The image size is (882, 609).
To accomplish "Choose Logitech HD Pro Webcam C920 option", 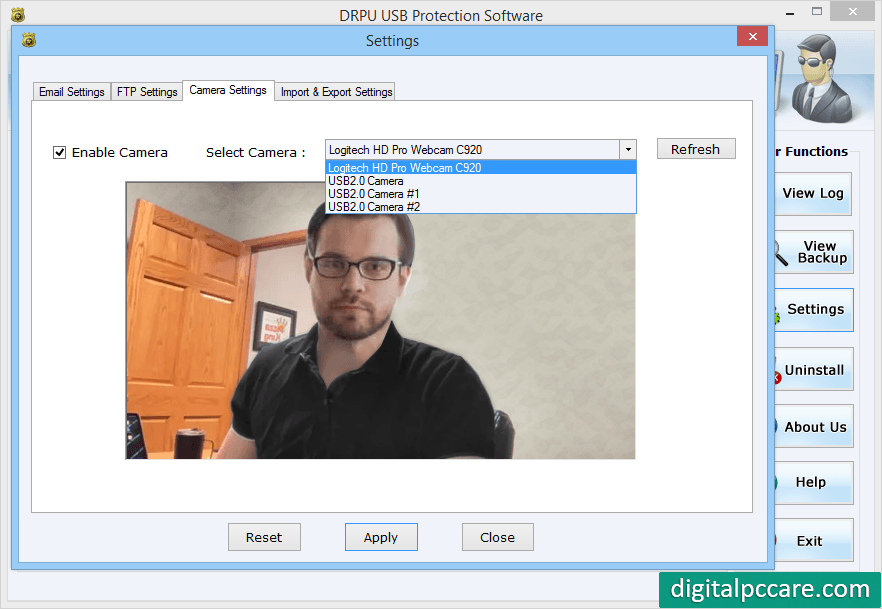I will click(481, 168).
